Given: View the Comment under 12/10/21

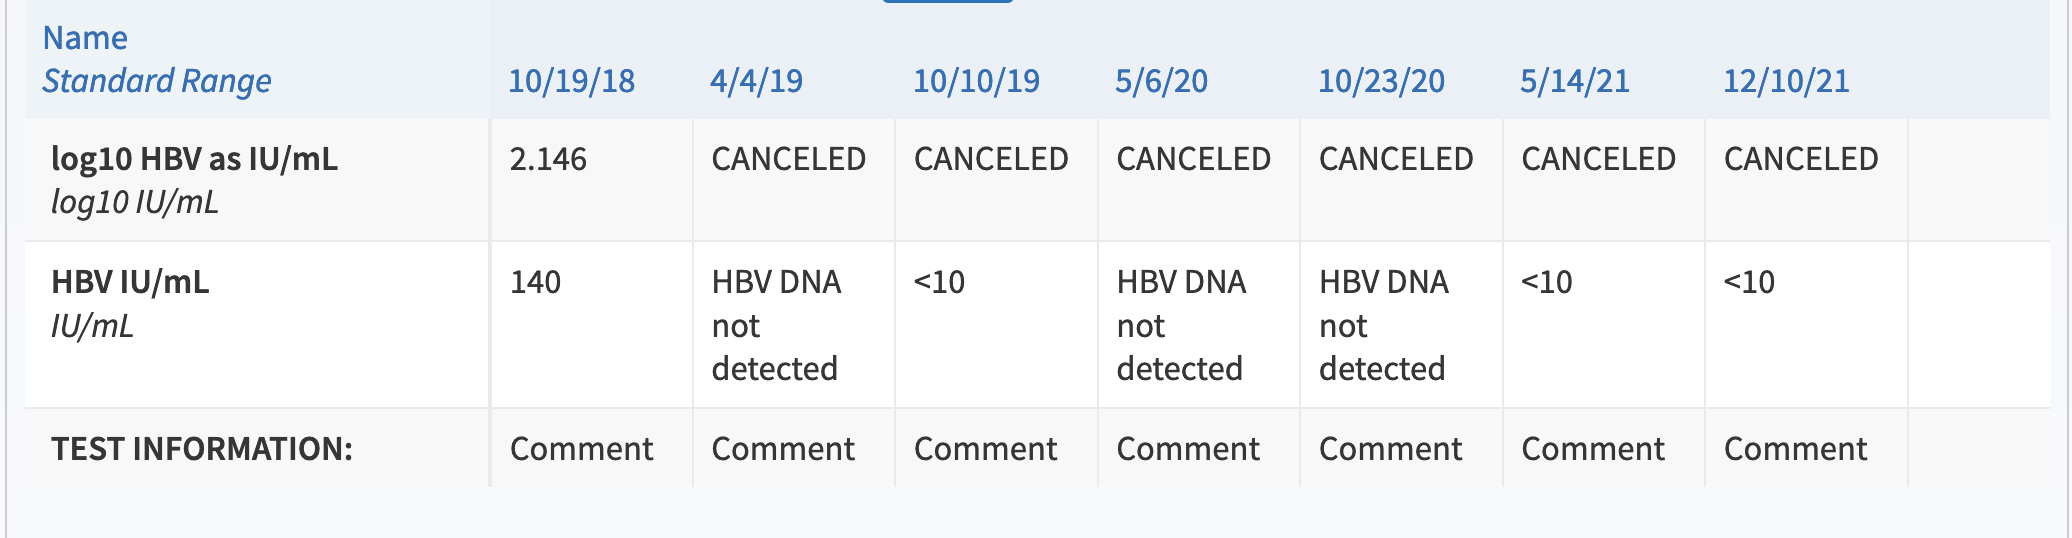Looking at the screenshot, I should coord(1795,449).
